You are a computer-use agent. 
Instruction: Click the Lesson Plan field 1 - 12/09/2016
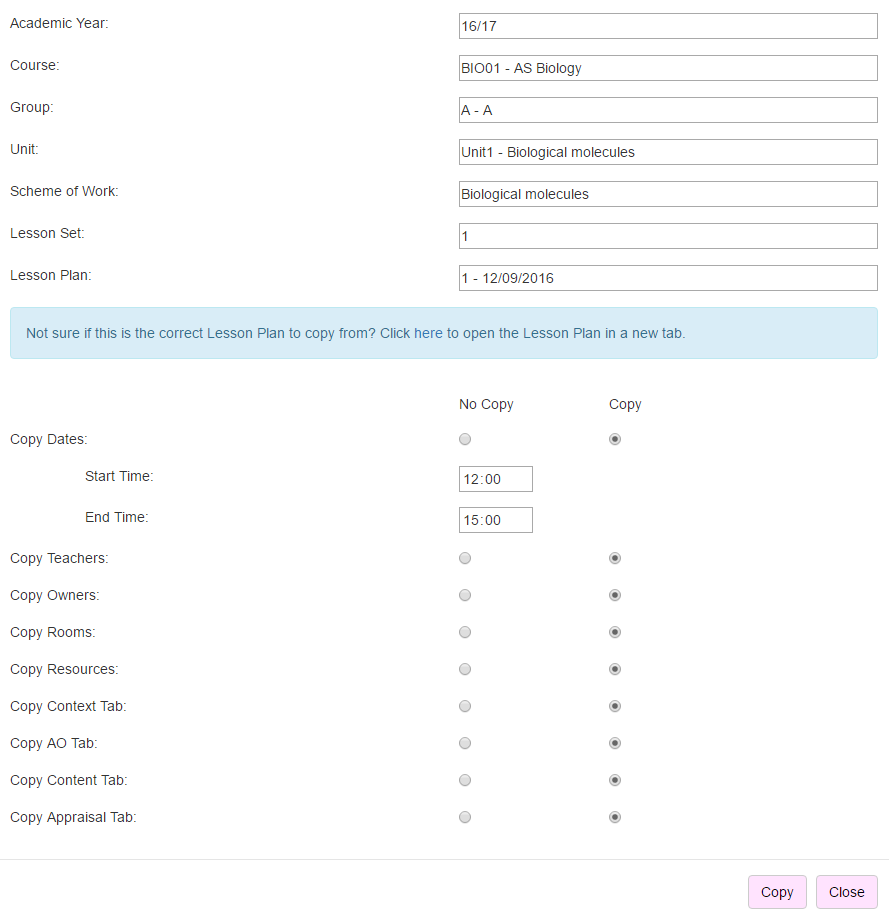point(668,278)
